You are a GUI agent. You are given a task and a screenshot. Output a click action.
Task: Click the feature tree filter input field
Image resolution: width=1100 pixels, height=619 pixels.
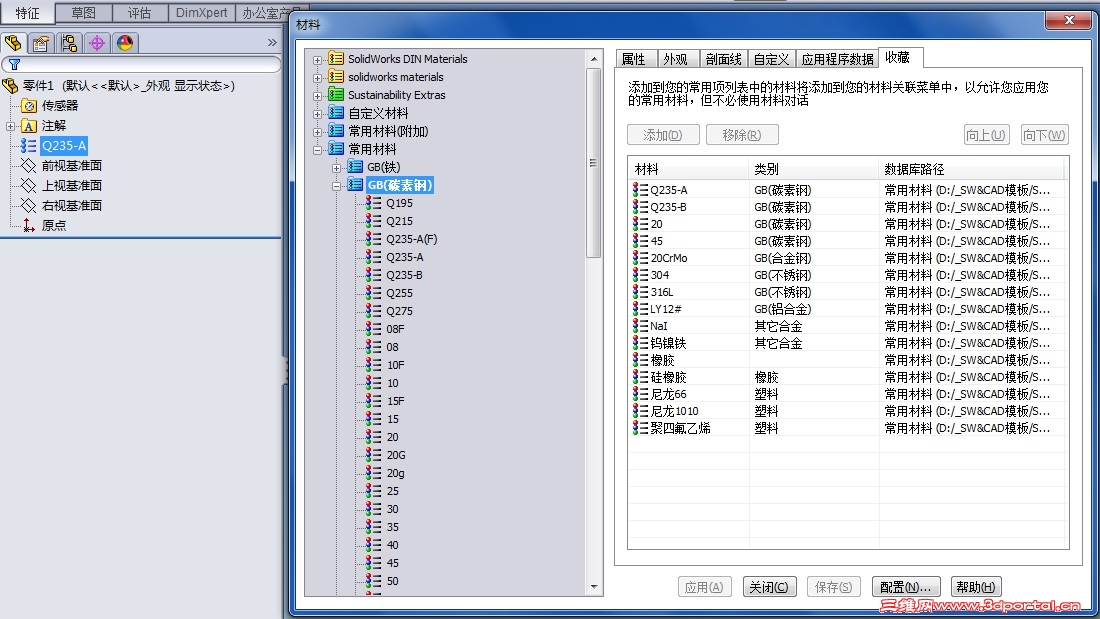click(142, 64)
